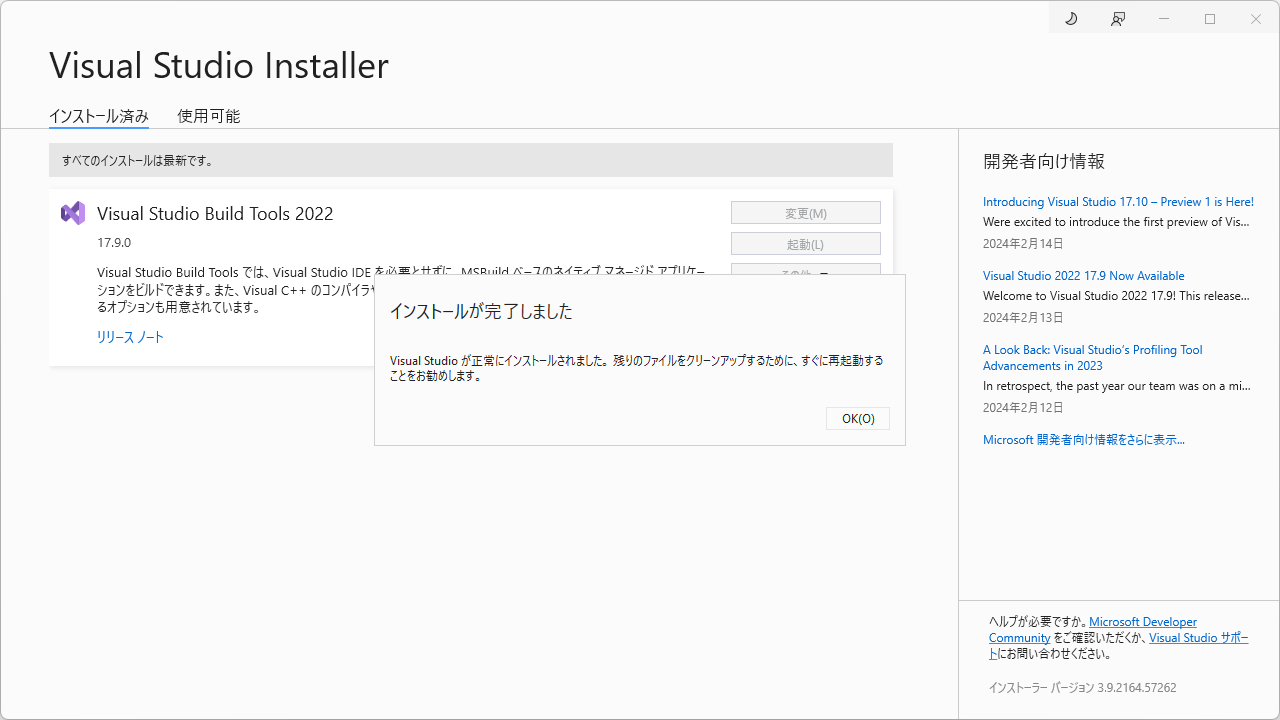The height and width of the screenshot is (720, 1280).
Task: Show more Microsoft 開発者向け情報
Action: (1083, 439)
